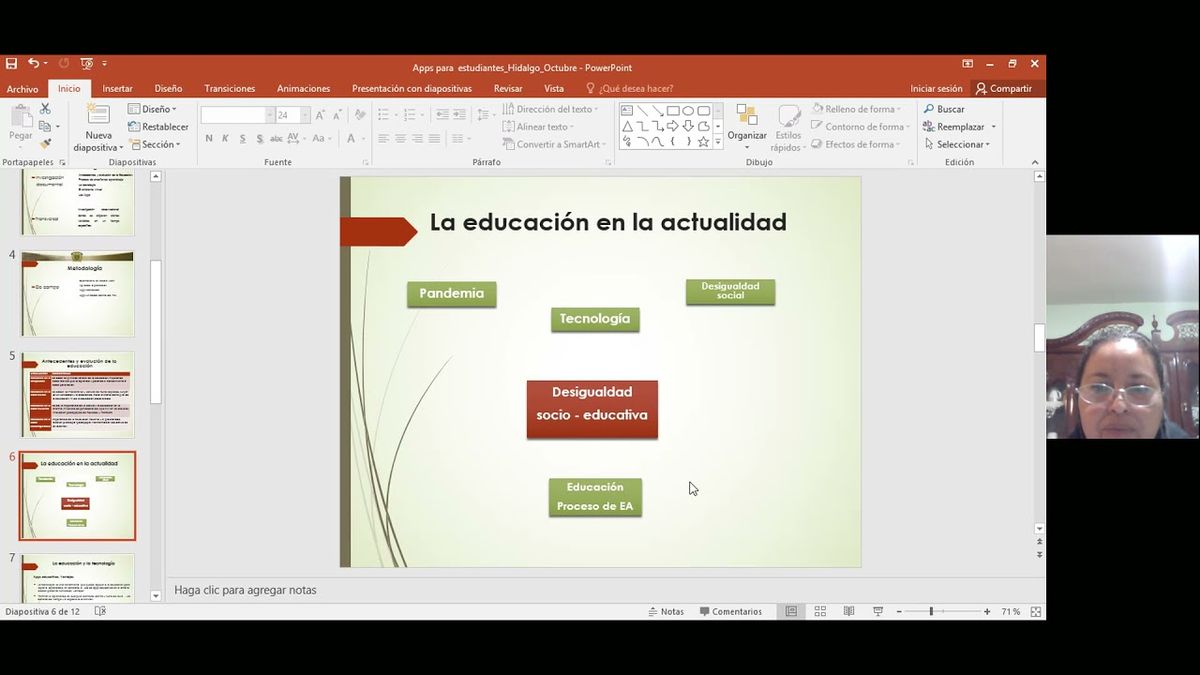
Task: Open font name combo box
Action: click(x=233, y=115)
